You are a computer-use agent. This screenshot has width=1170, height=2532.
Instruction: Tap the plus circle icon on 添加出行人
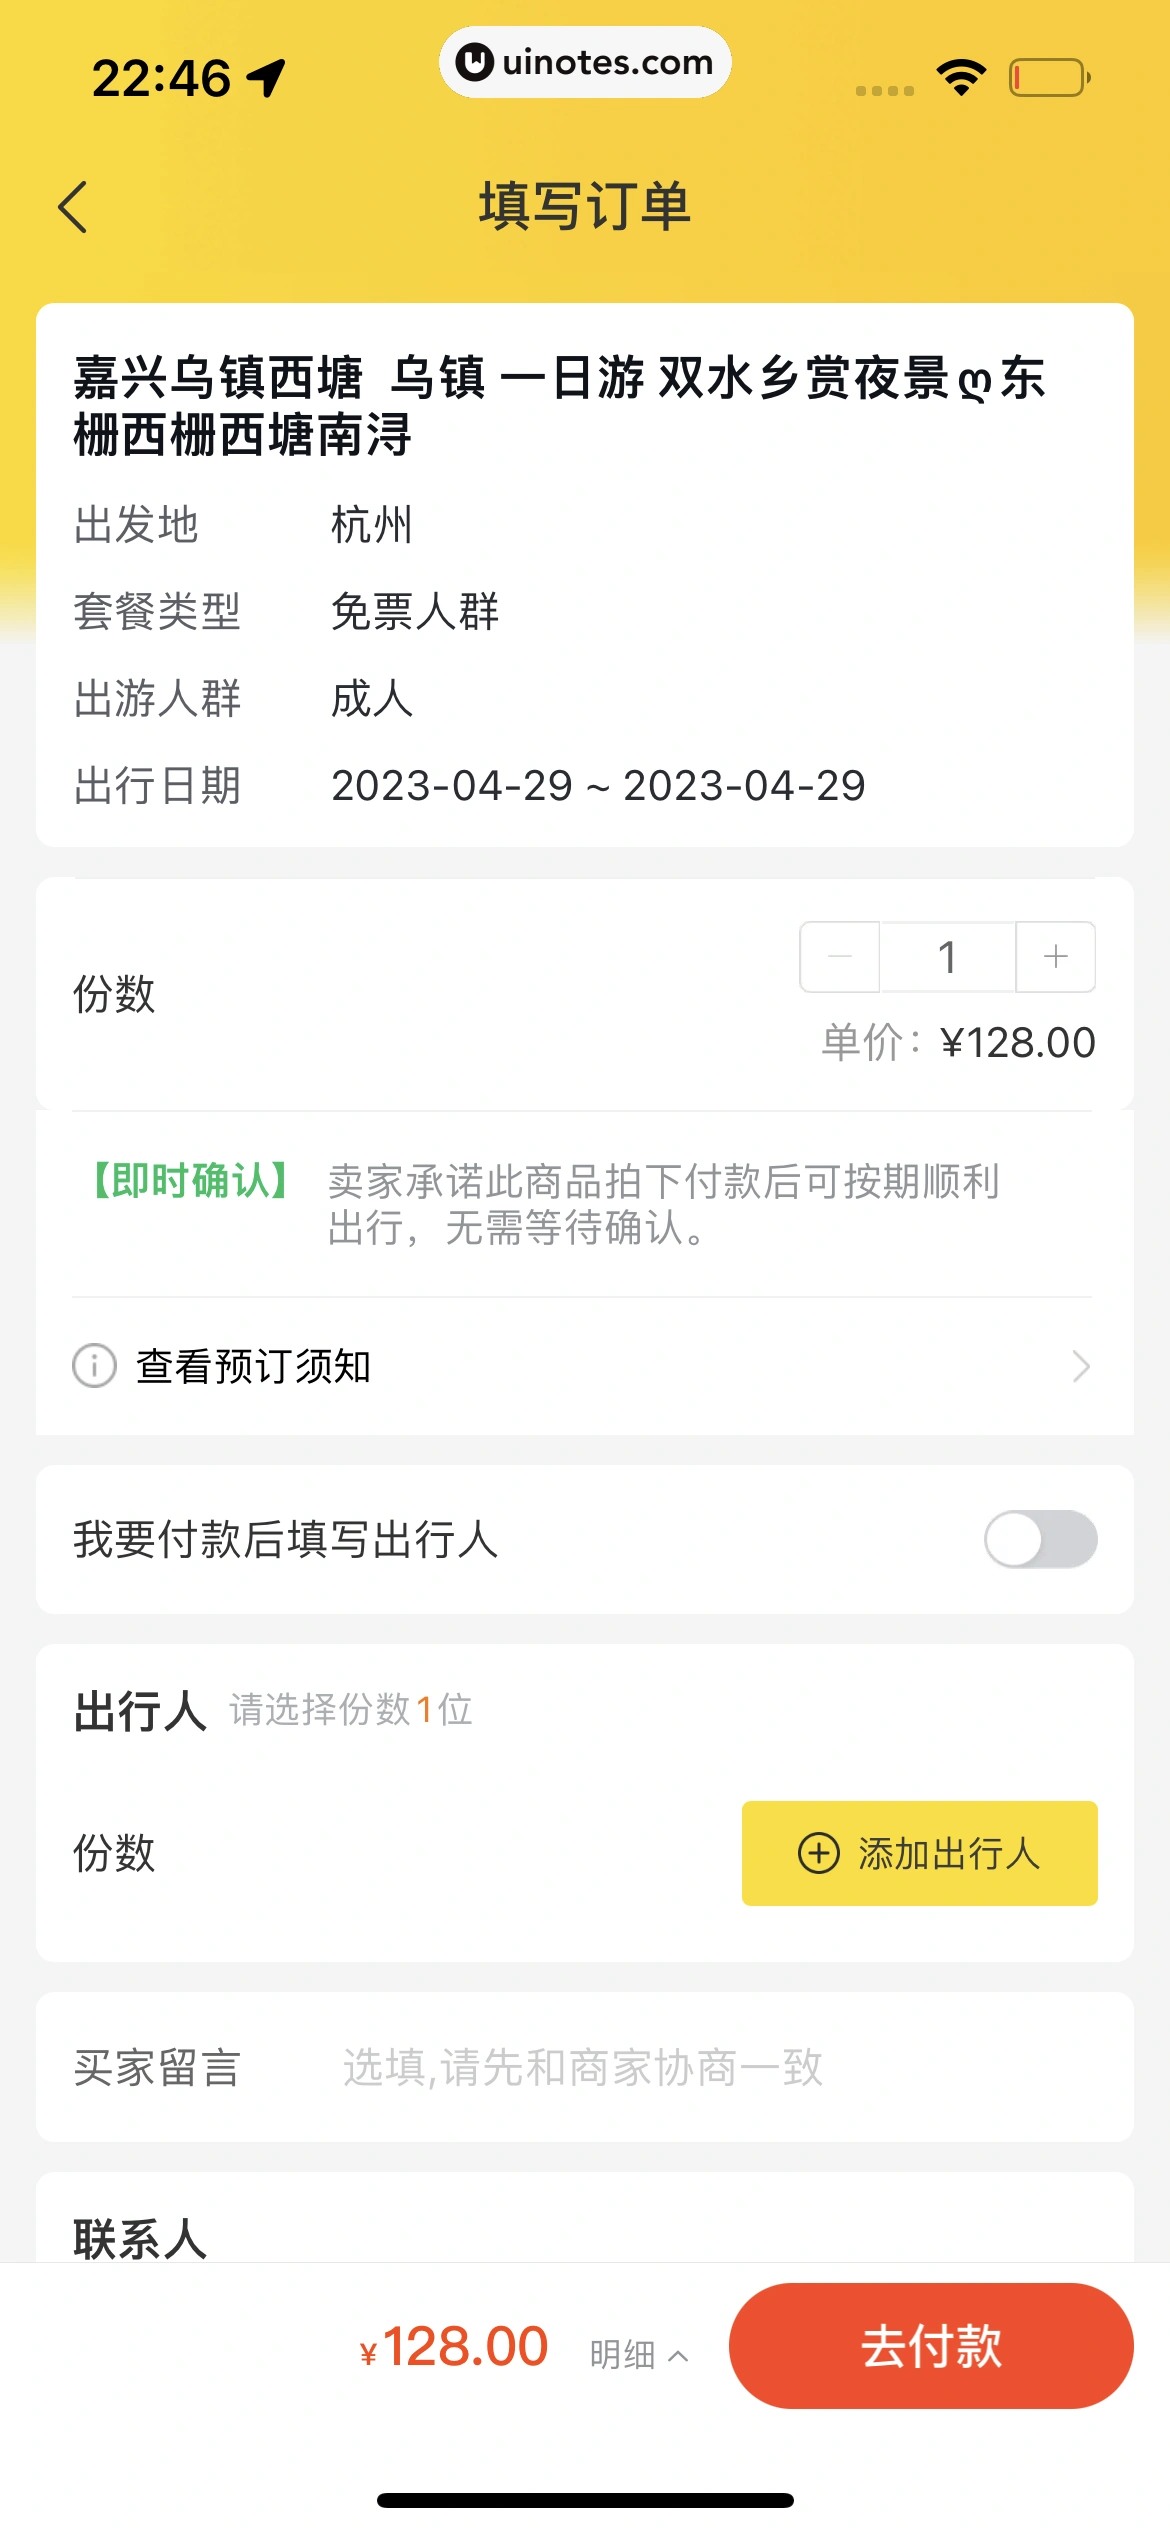click(x=818, y=1853)
